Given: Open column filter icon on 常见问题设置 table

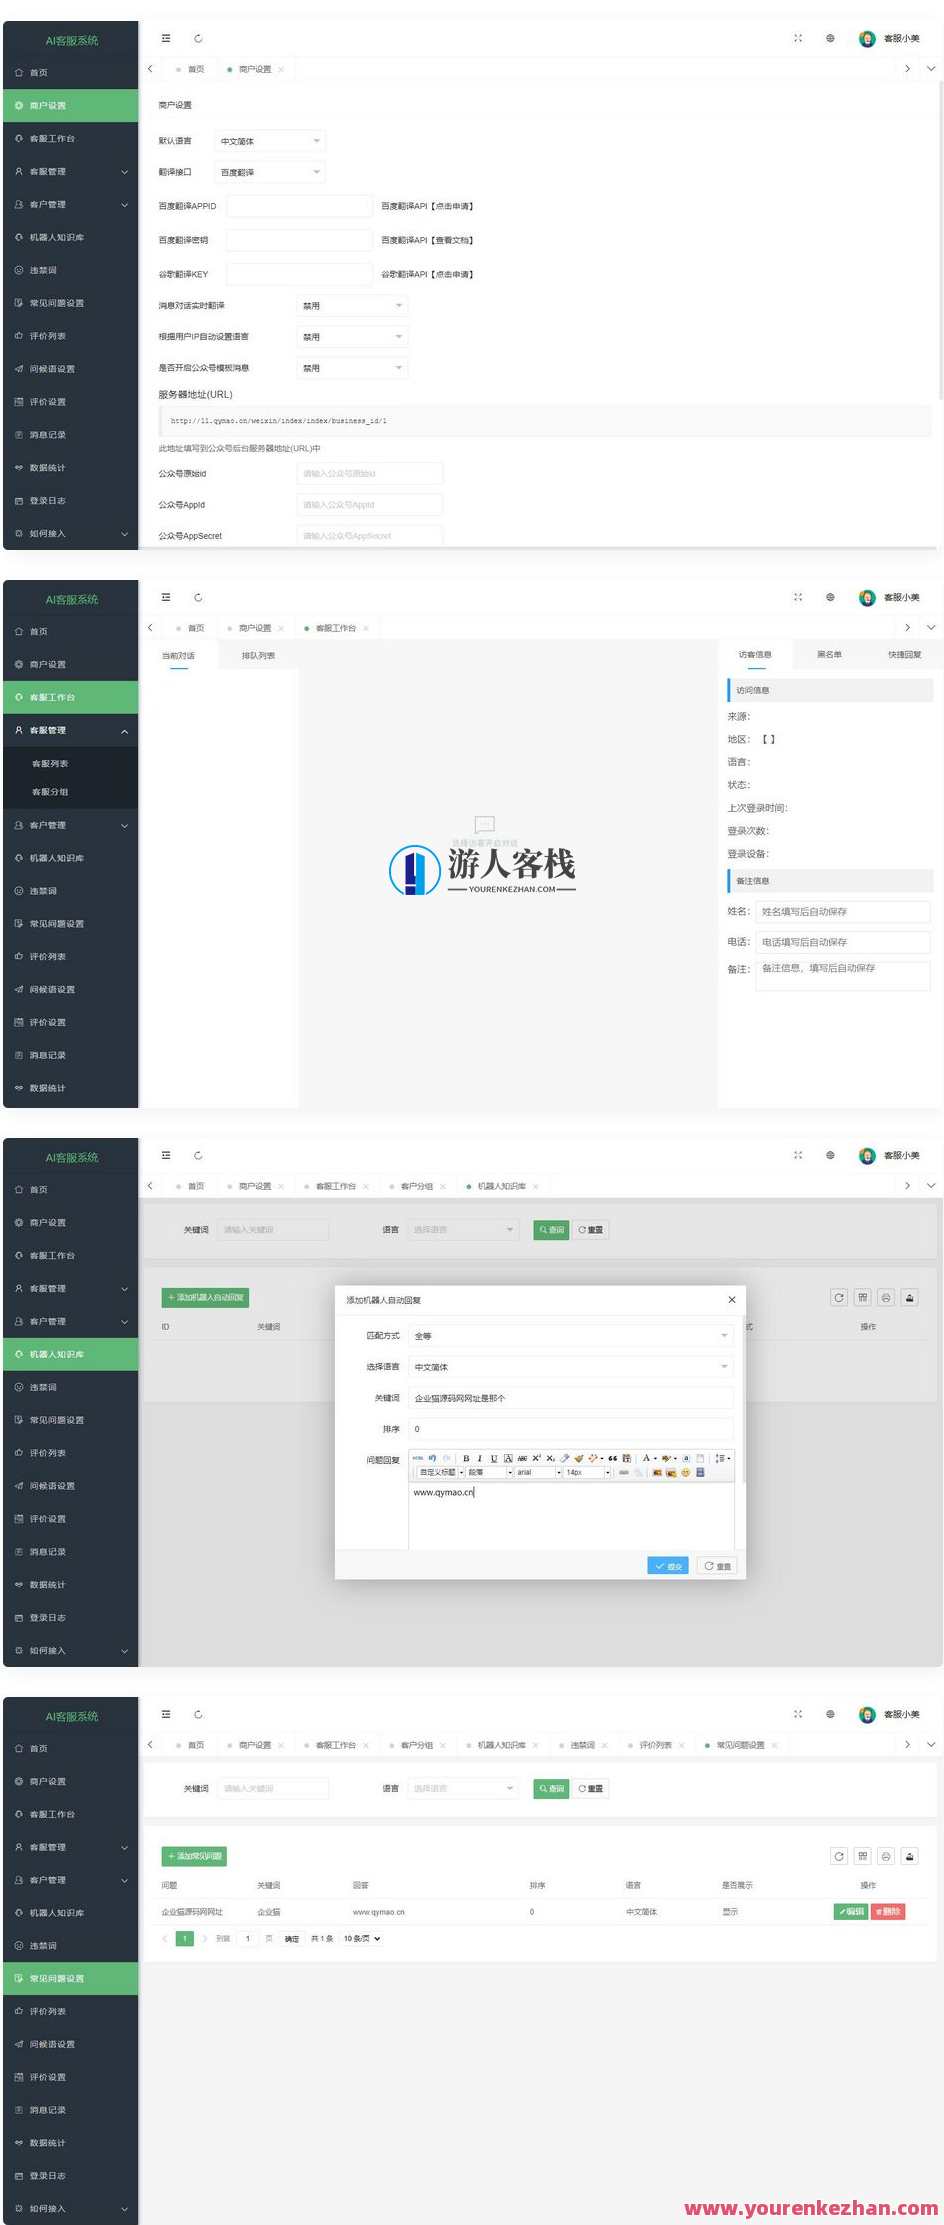Looking at the screenshot, I should click(862, 1856).
